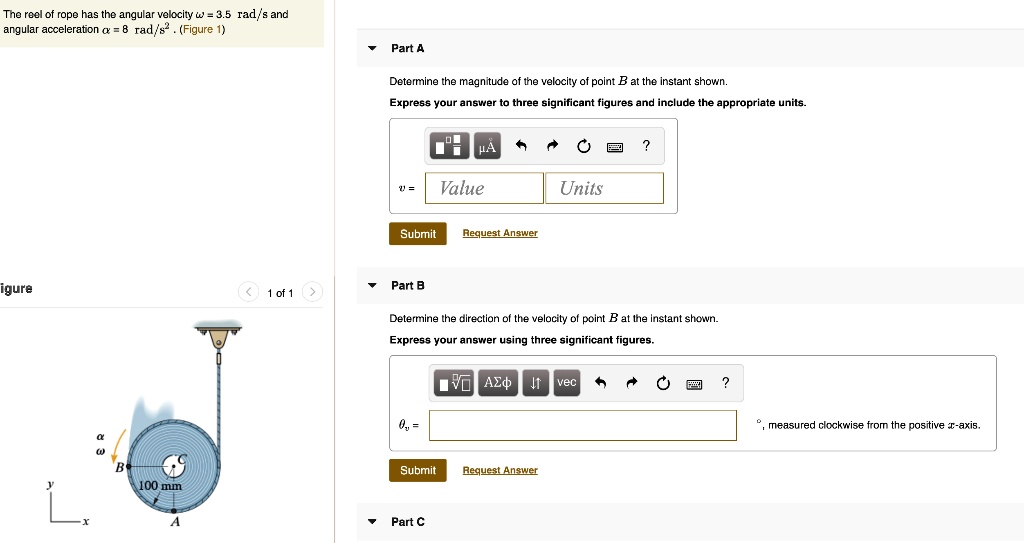This screenshot has width=1024, height=543.
Task: Reset the Part A answer field
Action: pyautogui.click(x=584, y=147)
